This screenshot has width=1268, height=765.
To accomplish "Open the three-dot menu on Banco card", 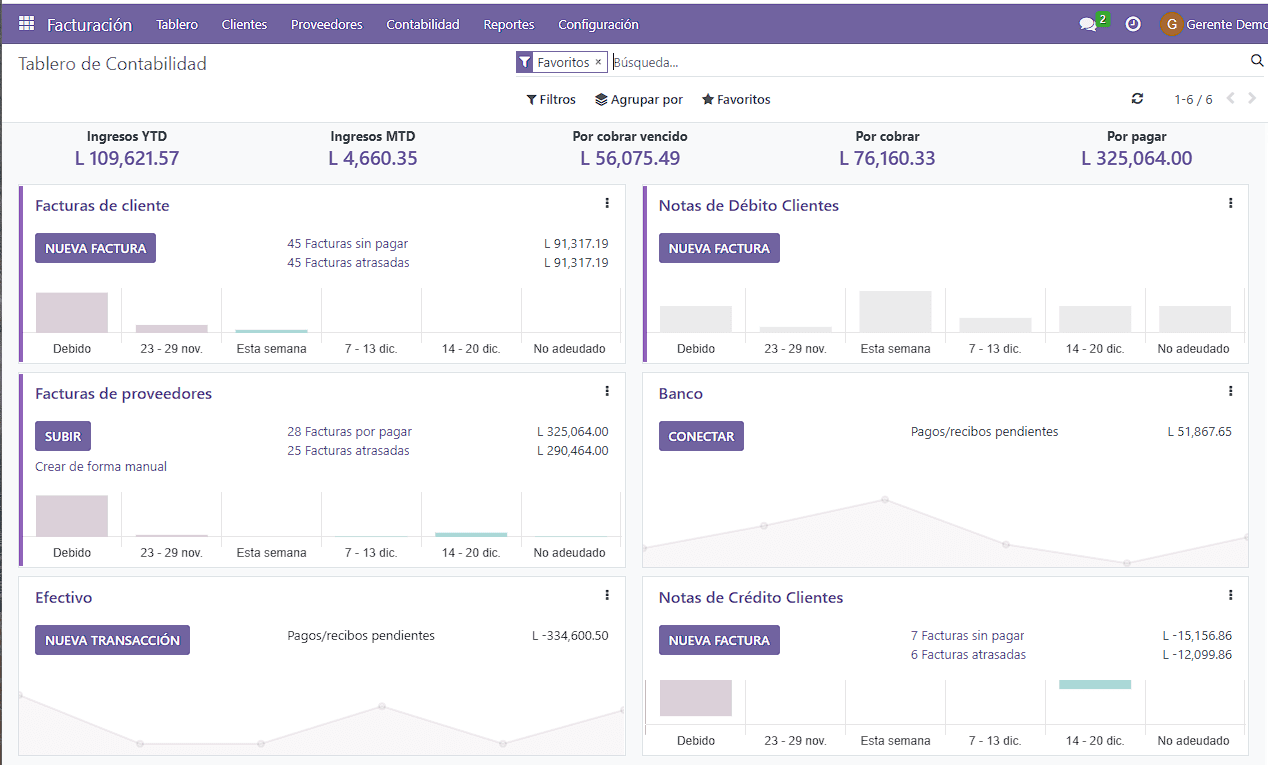I will tap(1230, 391).
